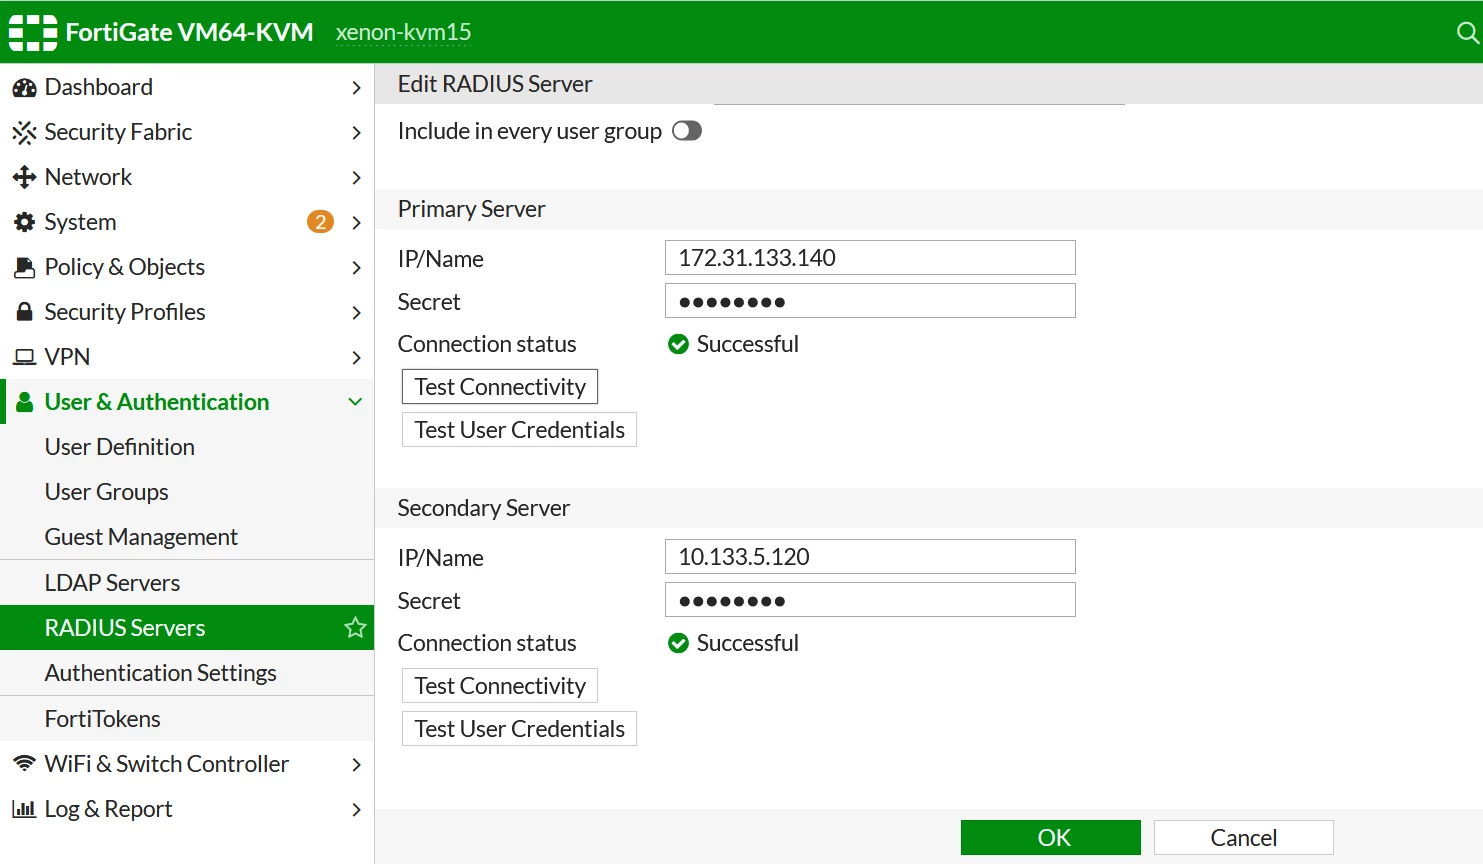
Task: Click the Secondary Server Secret field
Action: (870, 600)
